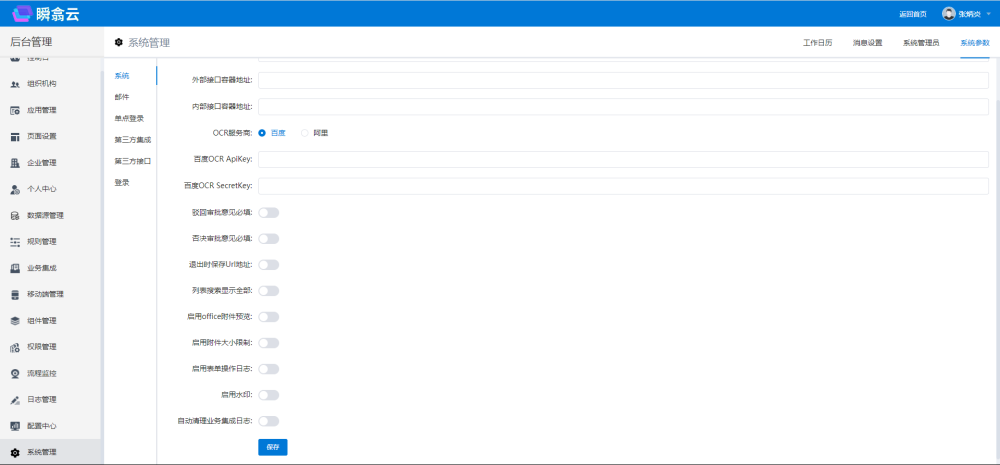Click the 数据源管理 database icon

pyautogui.click(x=15, y=215)
